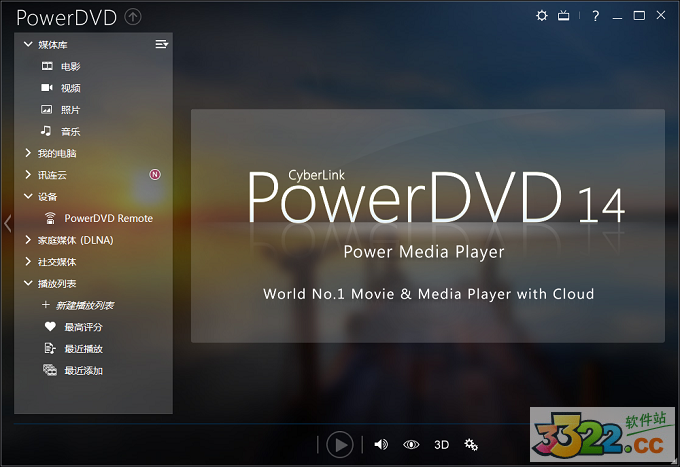680x467 pixels.
Task: Open the 视频 video library
Action: point(70,88)
